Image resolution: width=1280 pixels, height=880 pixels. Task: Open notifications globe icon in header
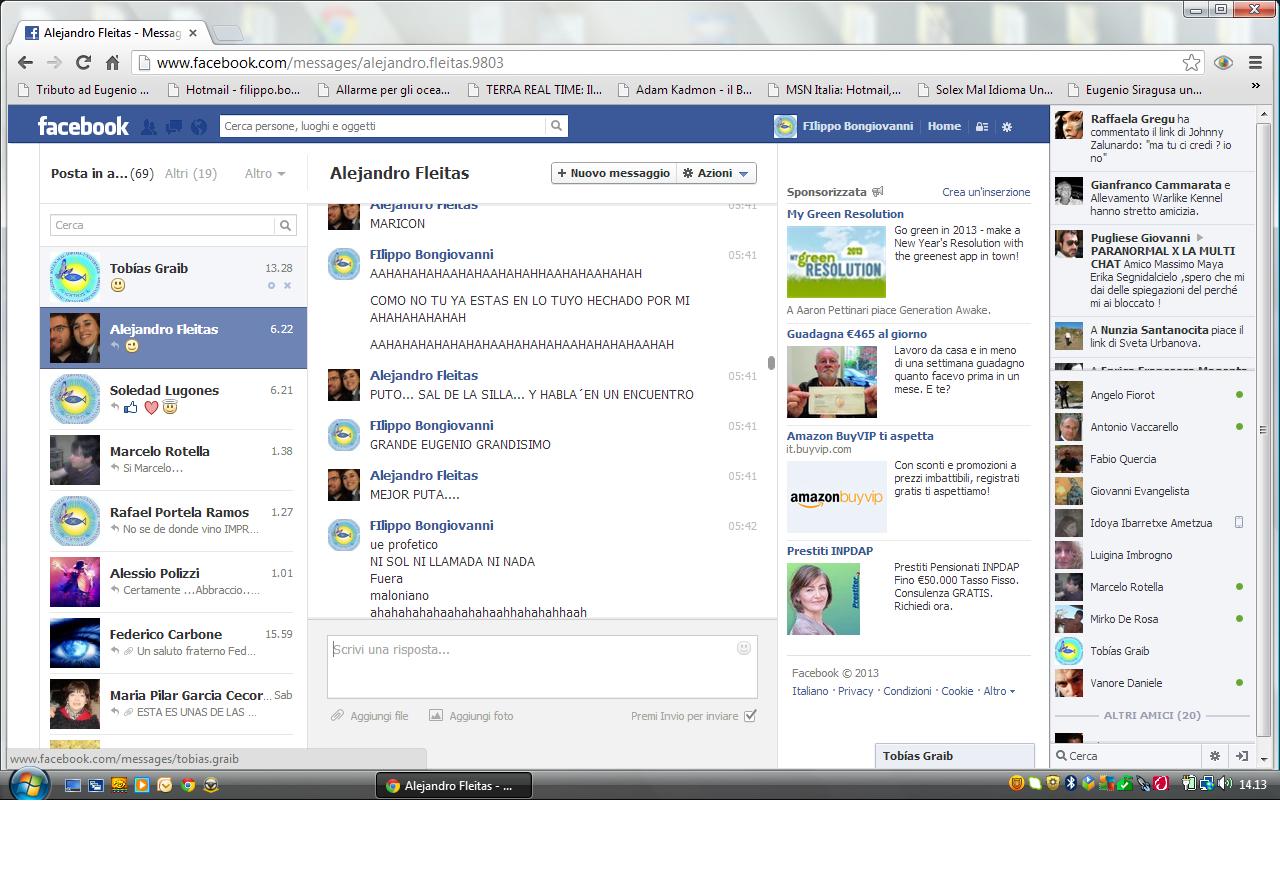click(x=199, y=127)
